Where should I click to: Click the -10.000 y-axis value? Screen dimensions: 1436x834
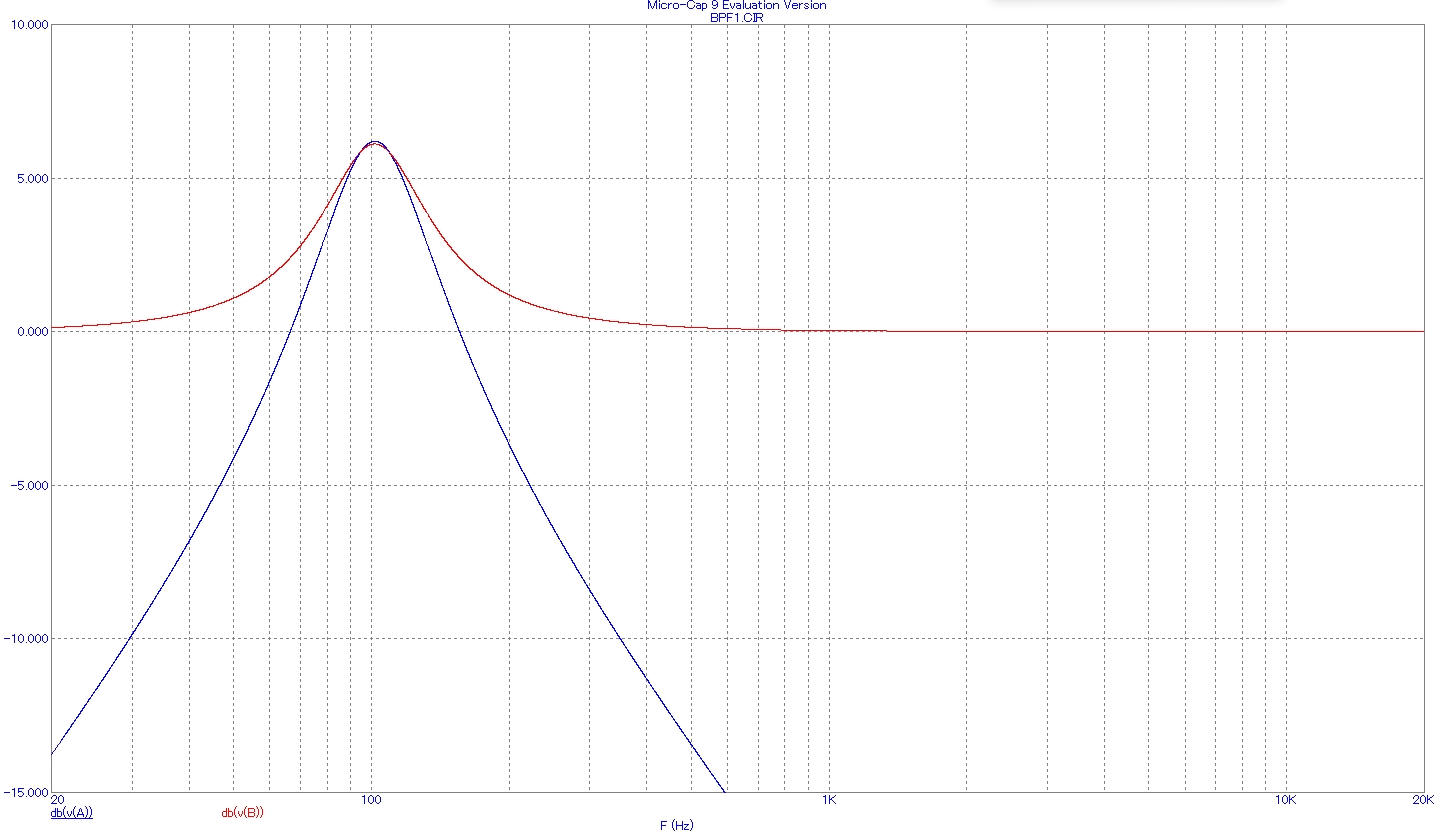28,638
